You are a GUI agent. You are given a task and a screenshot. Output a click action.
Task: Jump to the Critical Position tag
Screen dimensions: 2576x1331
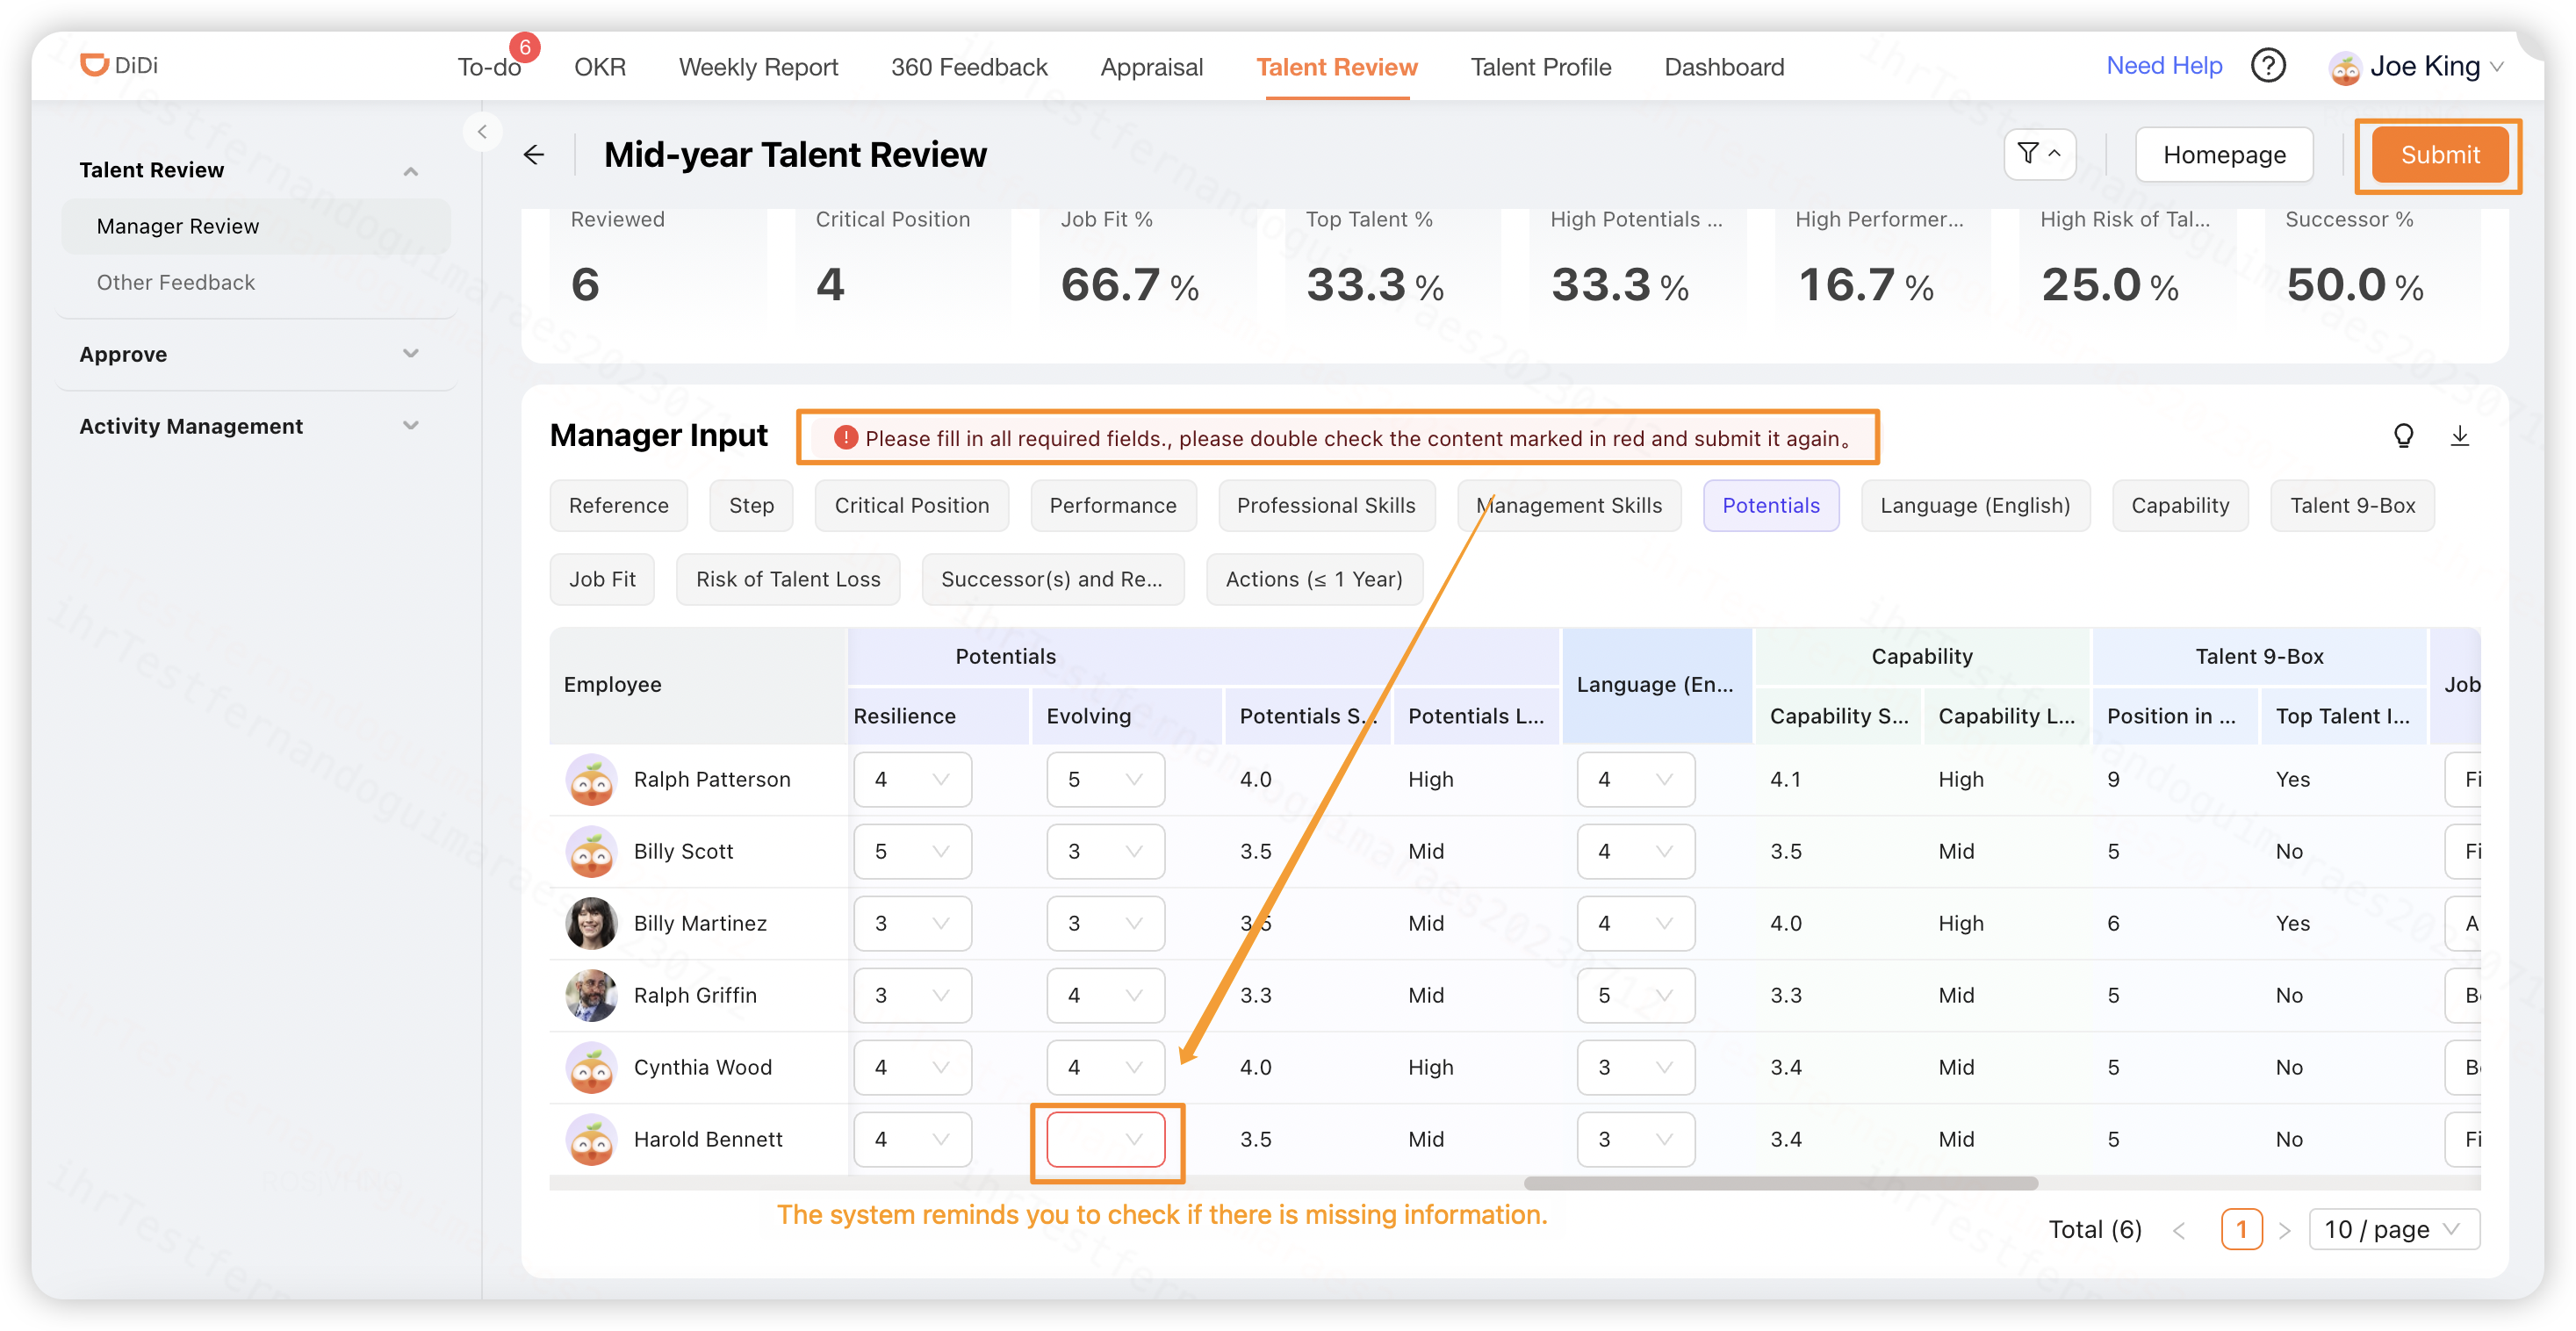[911, 506]
